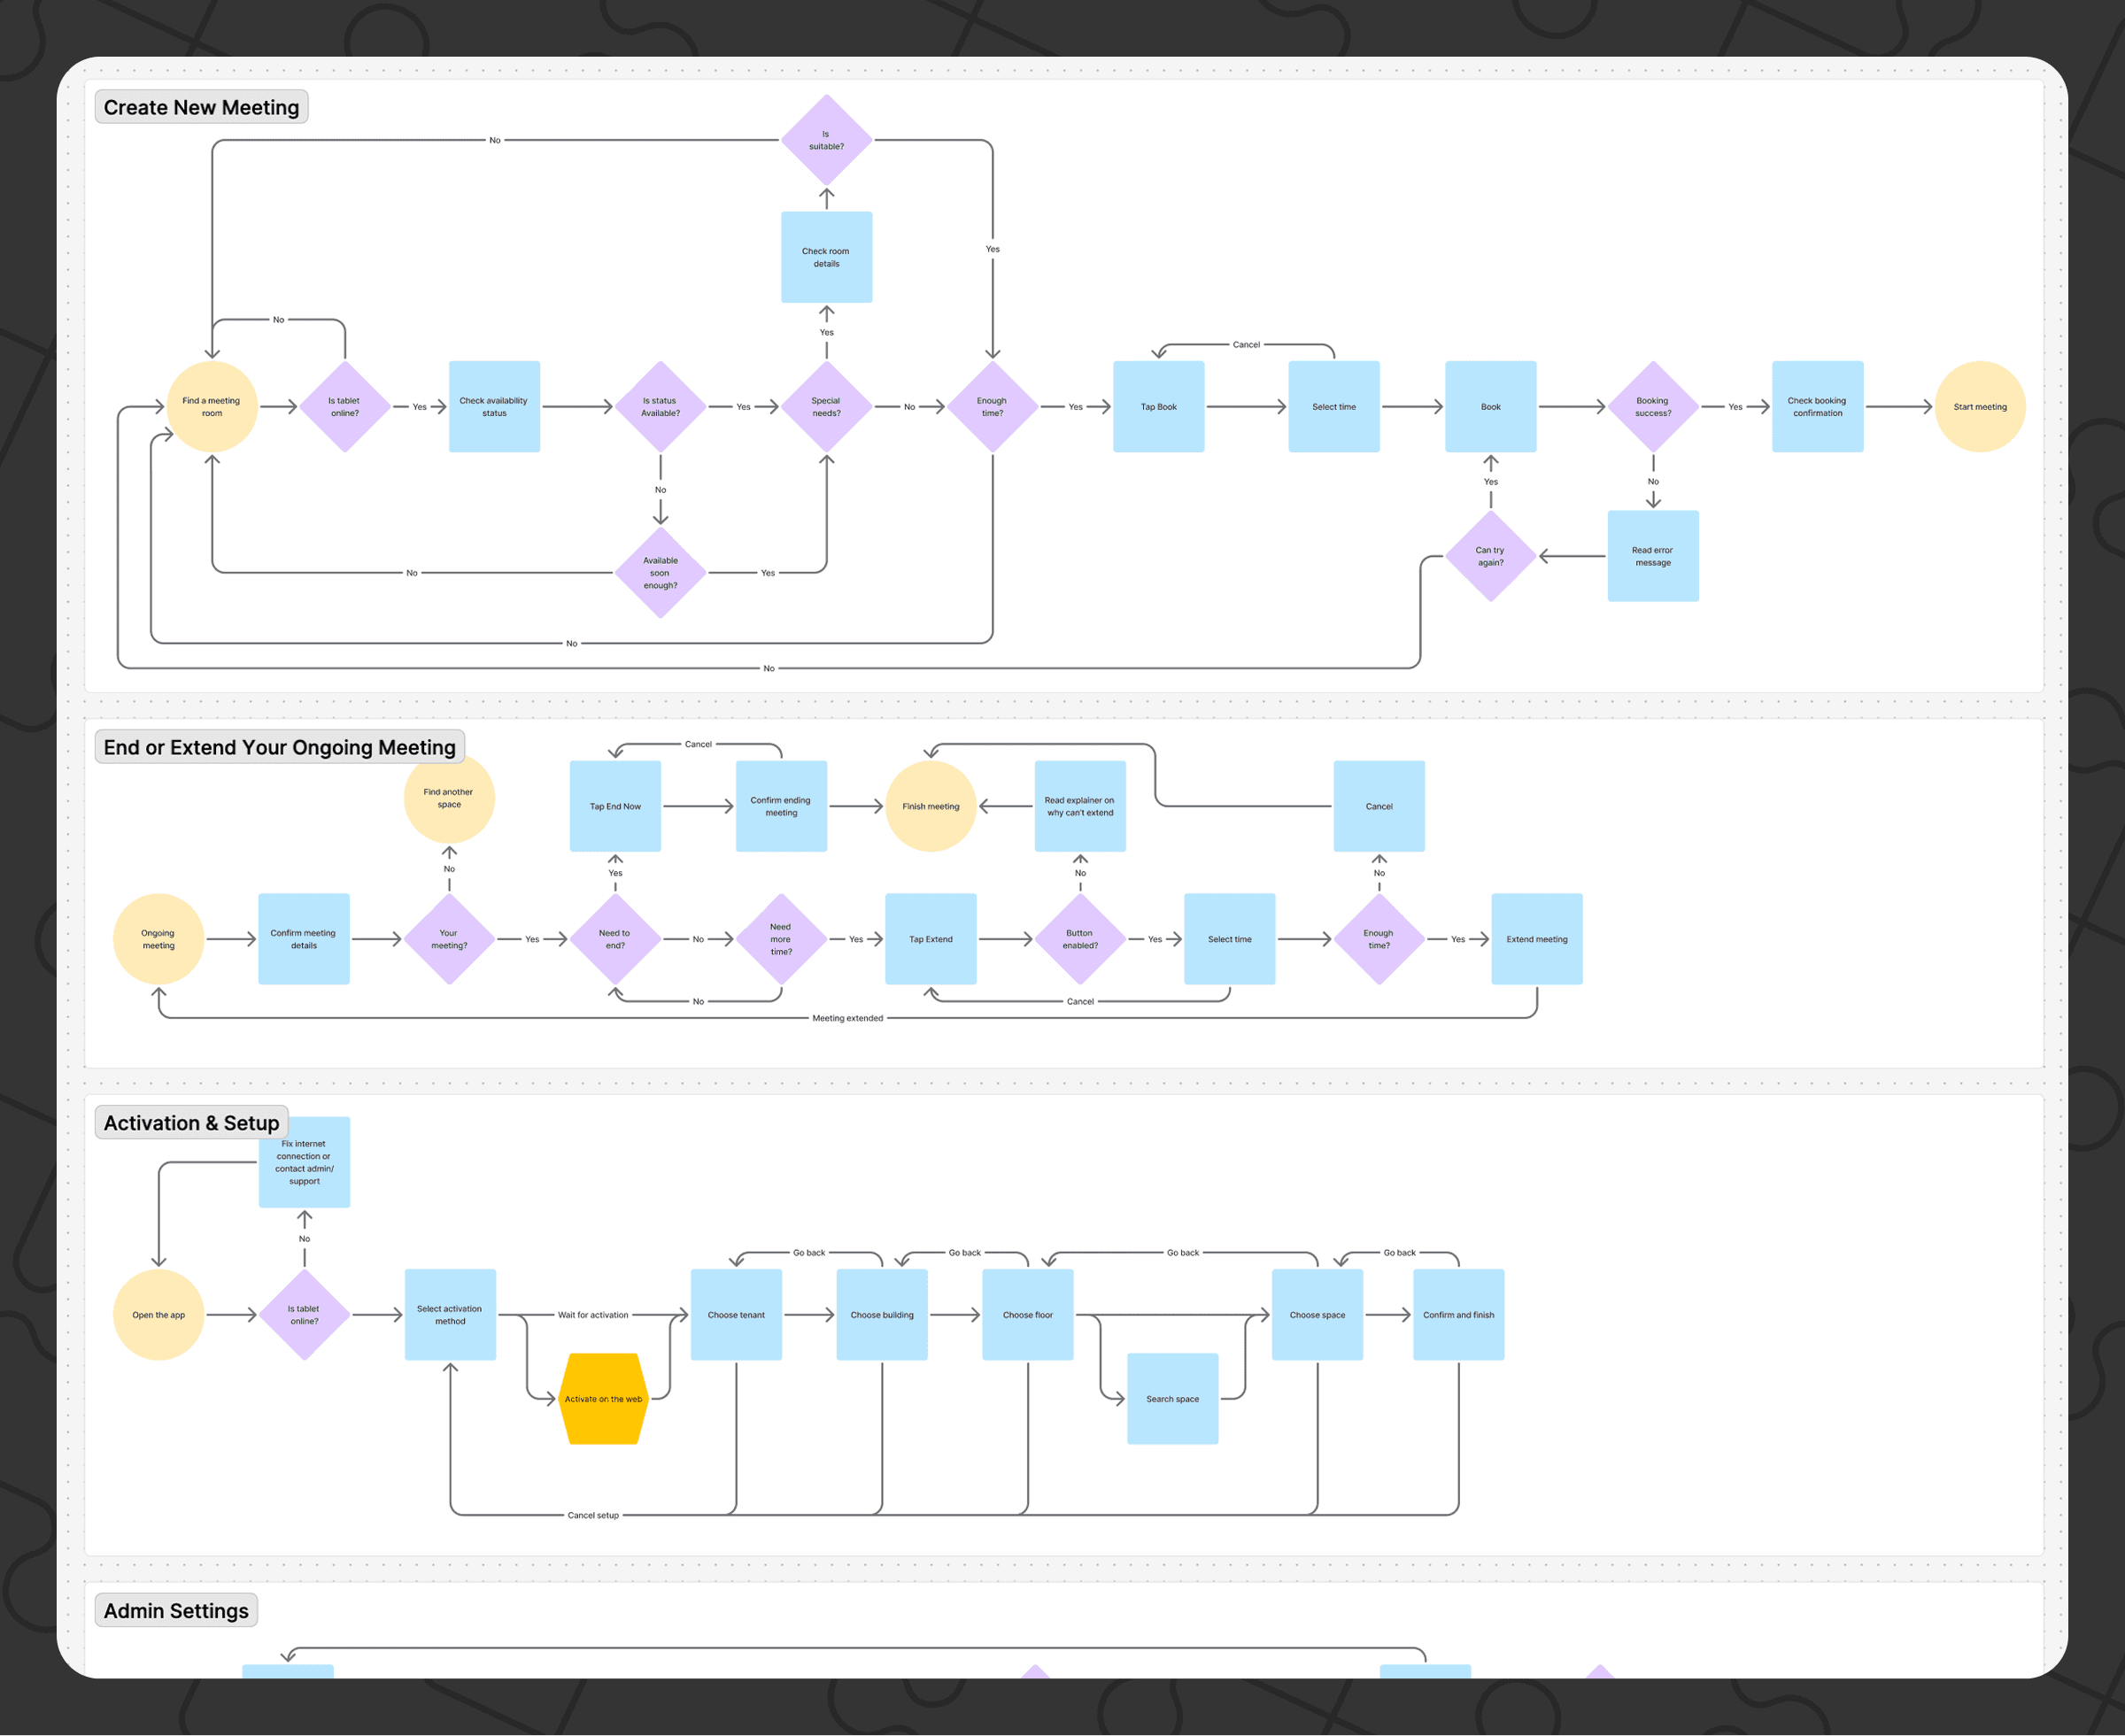The width and height of the screenshot is (2125, 1736).
Task: Select the 'Need to end?' diamond
Action: pyautogui.click(x=615, y=939)
